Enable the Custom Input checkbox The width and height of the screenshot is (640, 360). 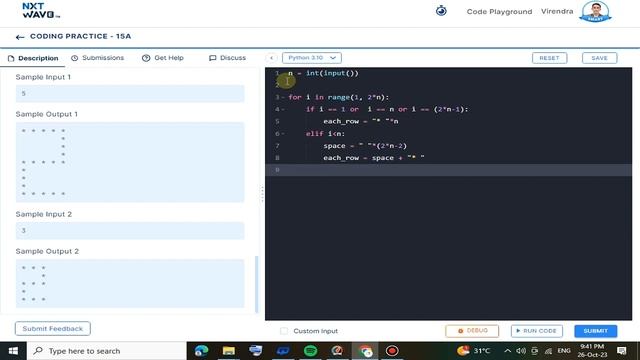click(x=284, y=331)
